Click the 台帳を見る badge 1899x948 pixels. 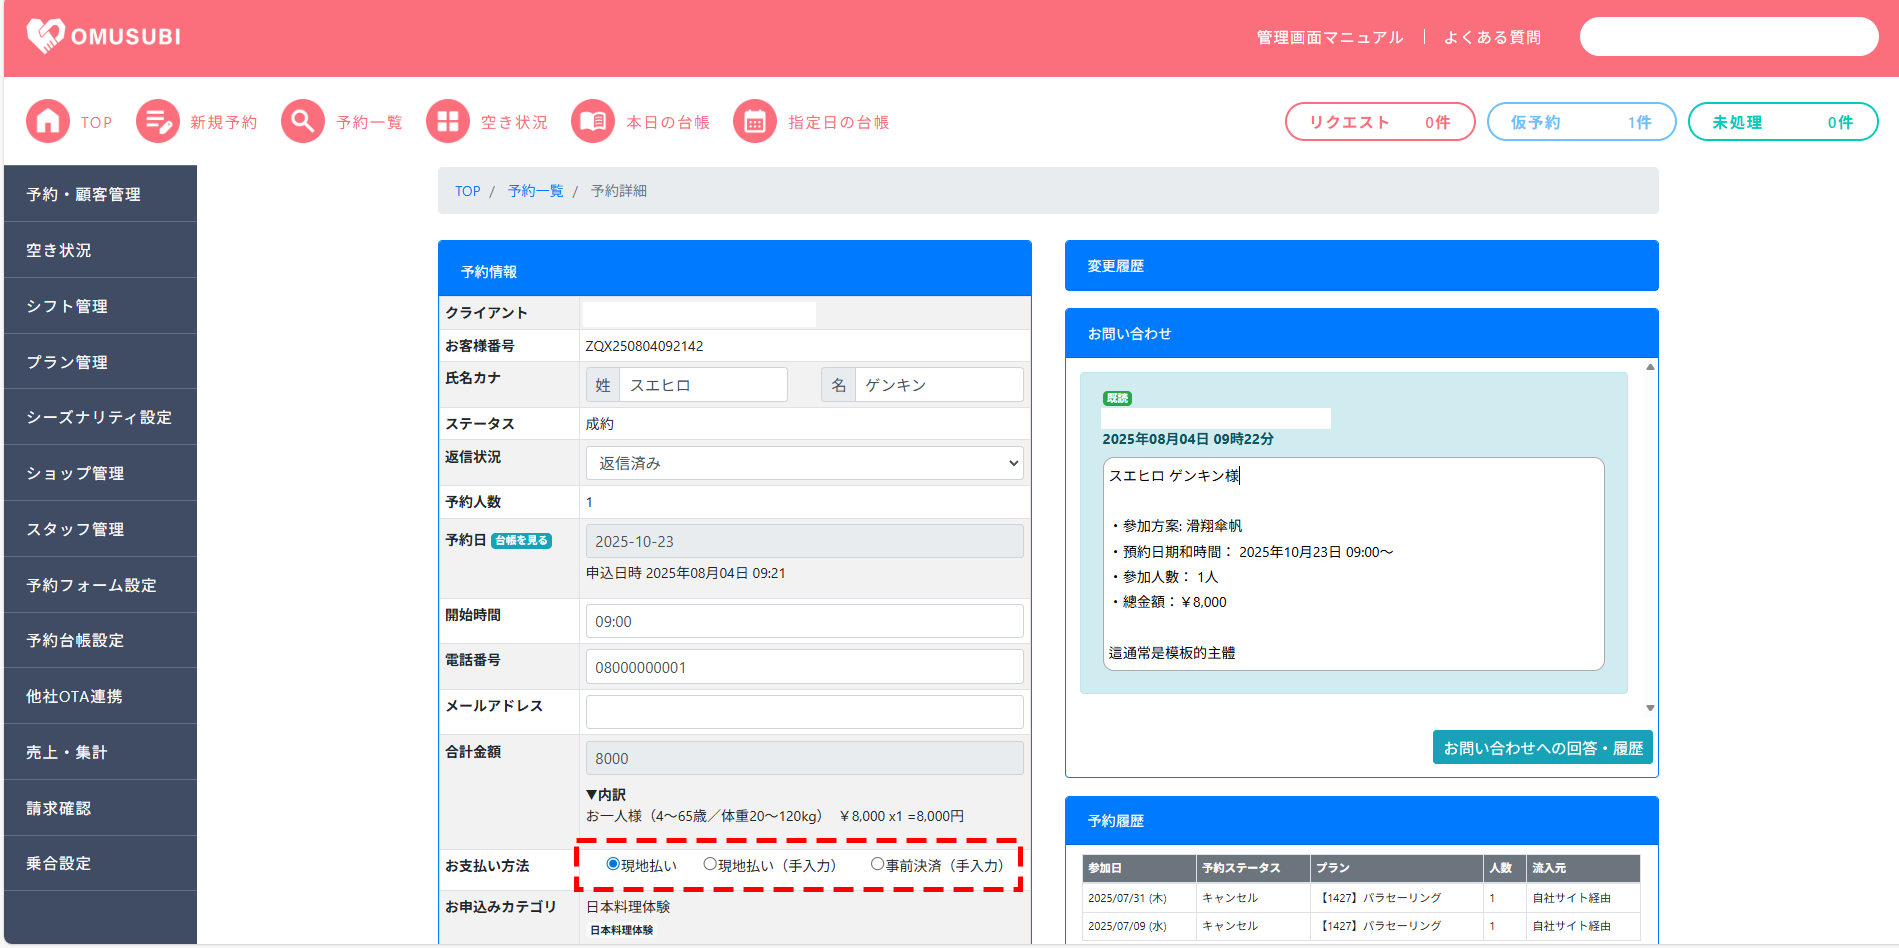522,541
